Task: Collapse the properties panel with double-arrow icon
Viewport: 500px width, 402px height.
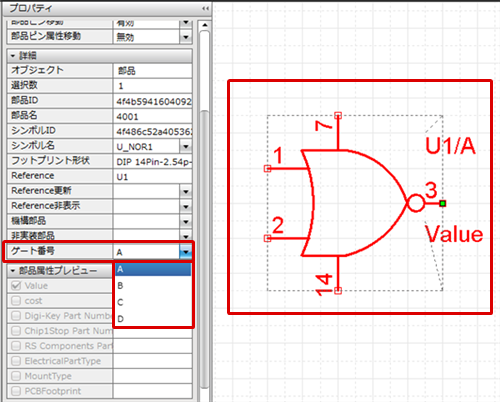Action: (x=205, y=8)
